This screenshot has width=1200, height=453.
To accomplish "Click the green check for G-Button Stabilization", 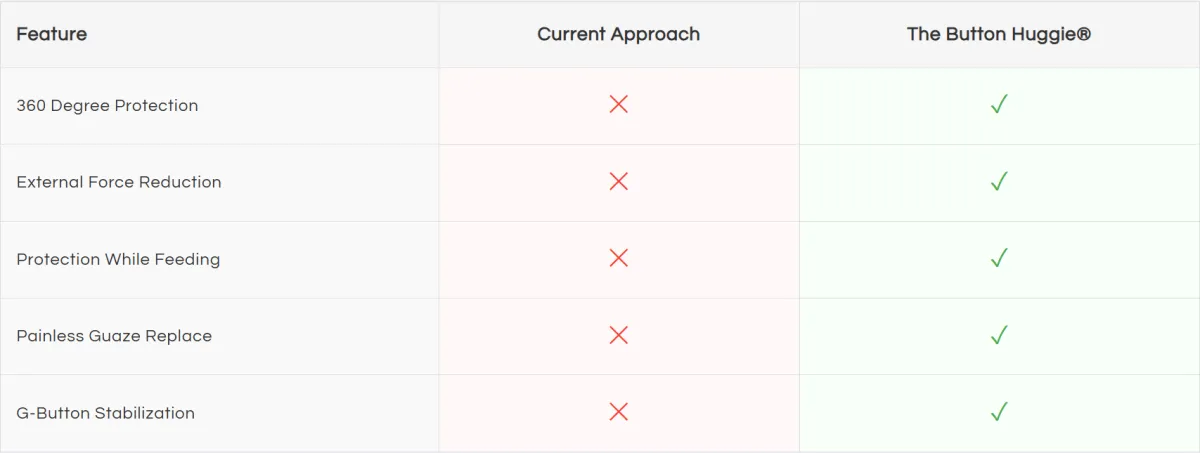I will point(998,412).
